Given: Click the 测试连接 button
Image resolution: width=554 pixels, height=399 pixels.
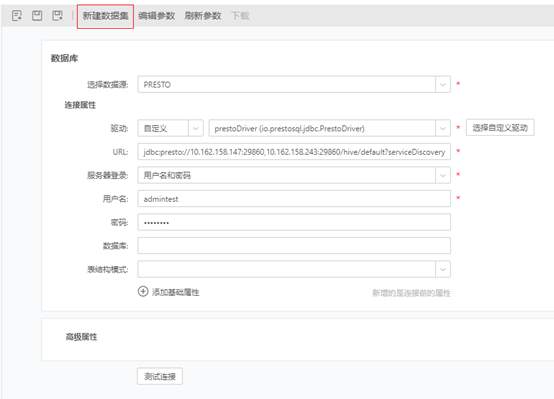Looking at the screenshot, I should click(x=160, y=376).
